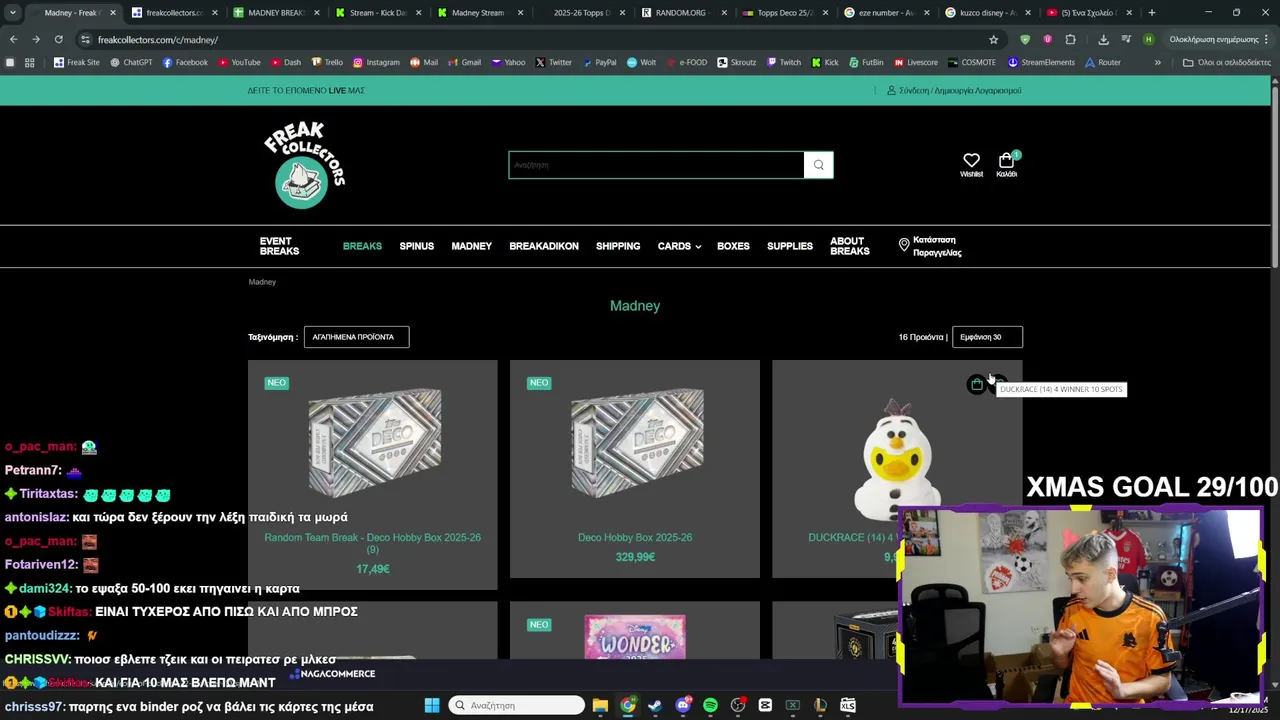Open a new browser tab
Screen dimensions: 1280x720
[x=1151, y=13]
